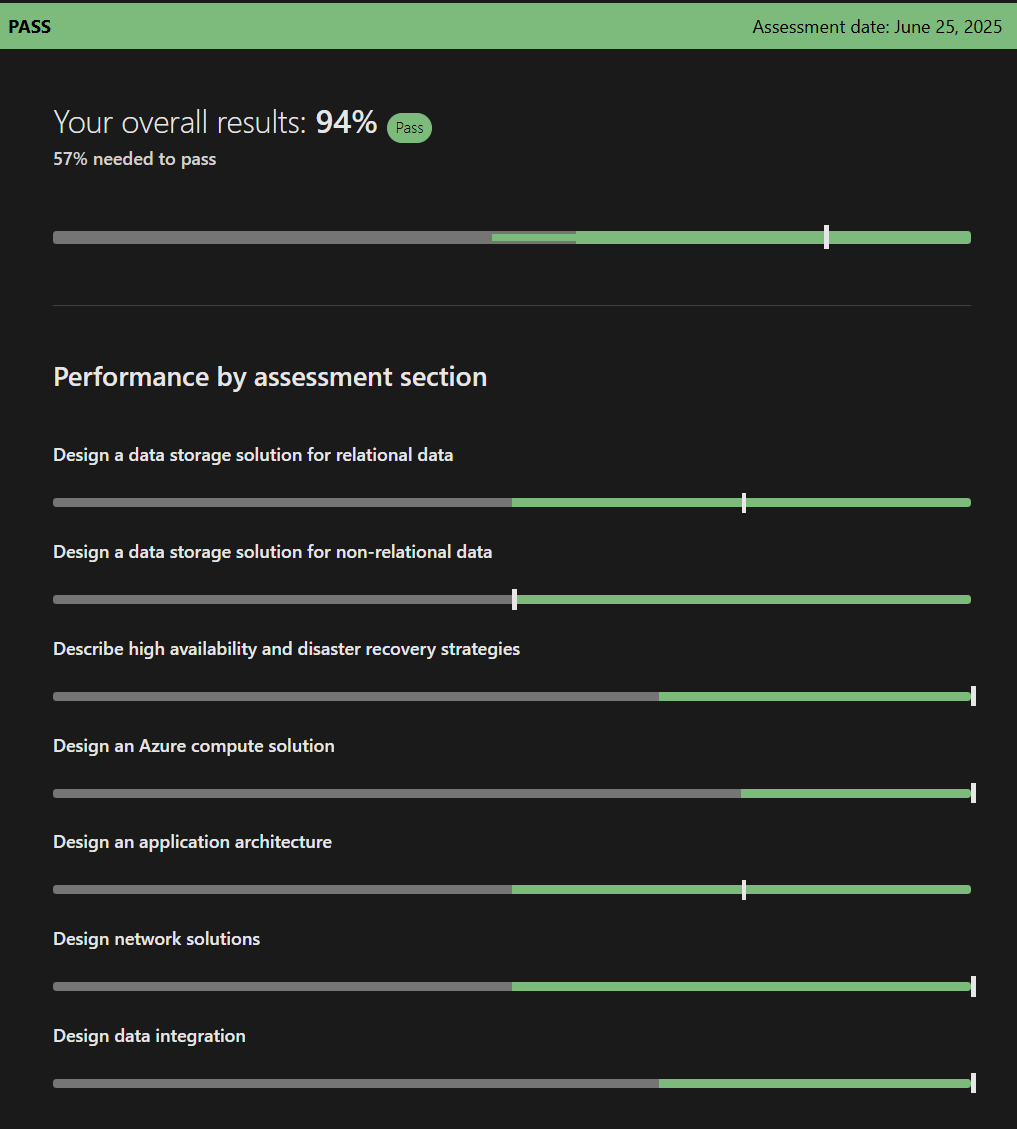Select the relational data storage score marker
The width and height of the screenshot is (1017, 1129).
tap(744, 503)
